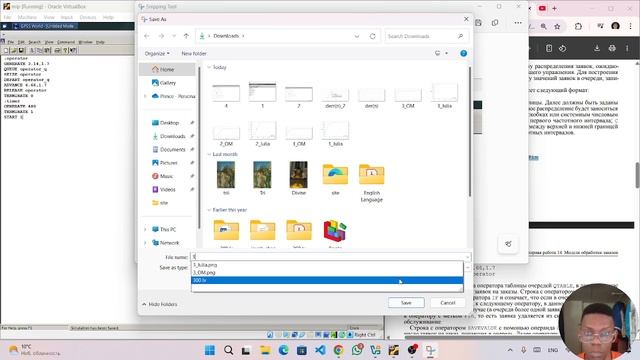
Task: Open taskbar Search magnifier
Action: (229, 350)
